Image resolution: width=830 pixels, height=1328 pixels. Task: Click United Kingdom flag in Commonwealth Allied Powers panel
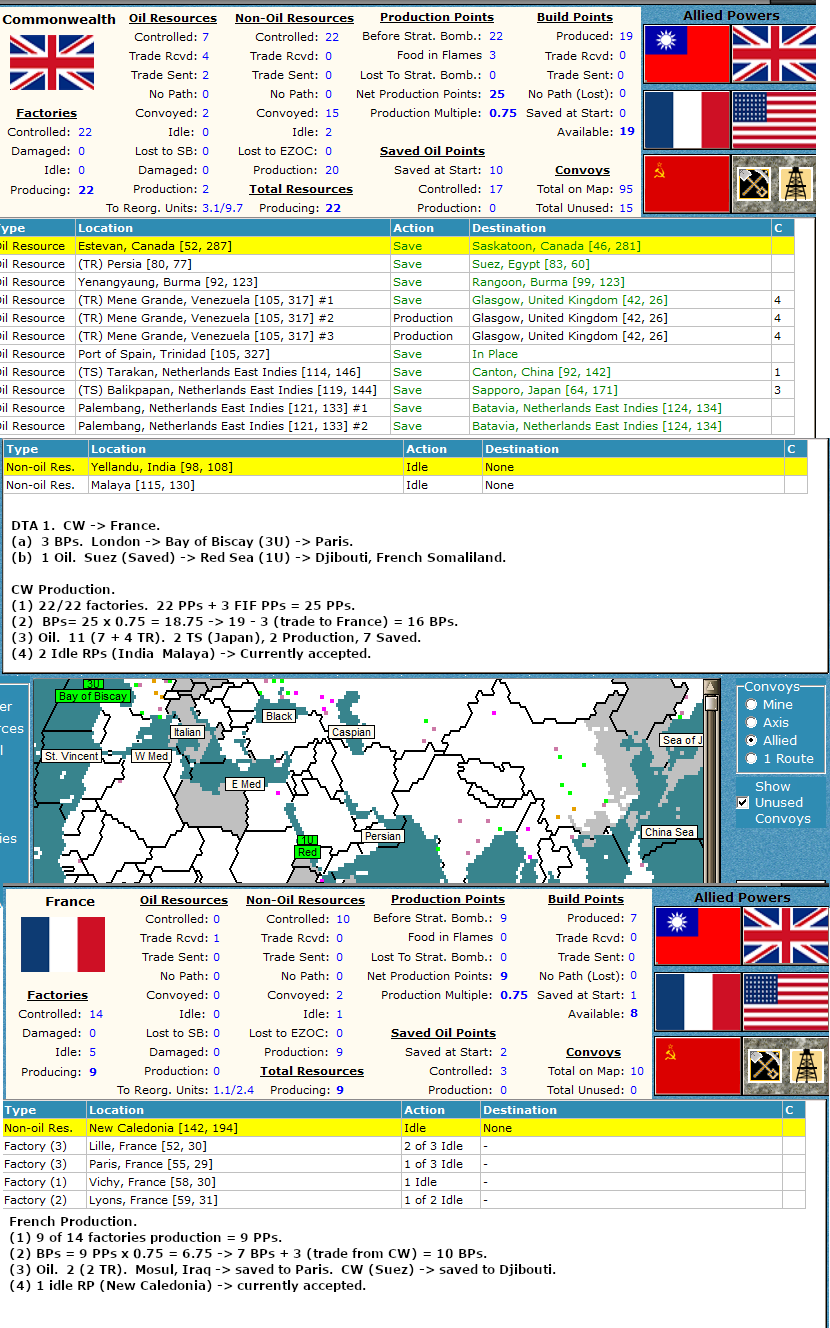coord(773,54)
